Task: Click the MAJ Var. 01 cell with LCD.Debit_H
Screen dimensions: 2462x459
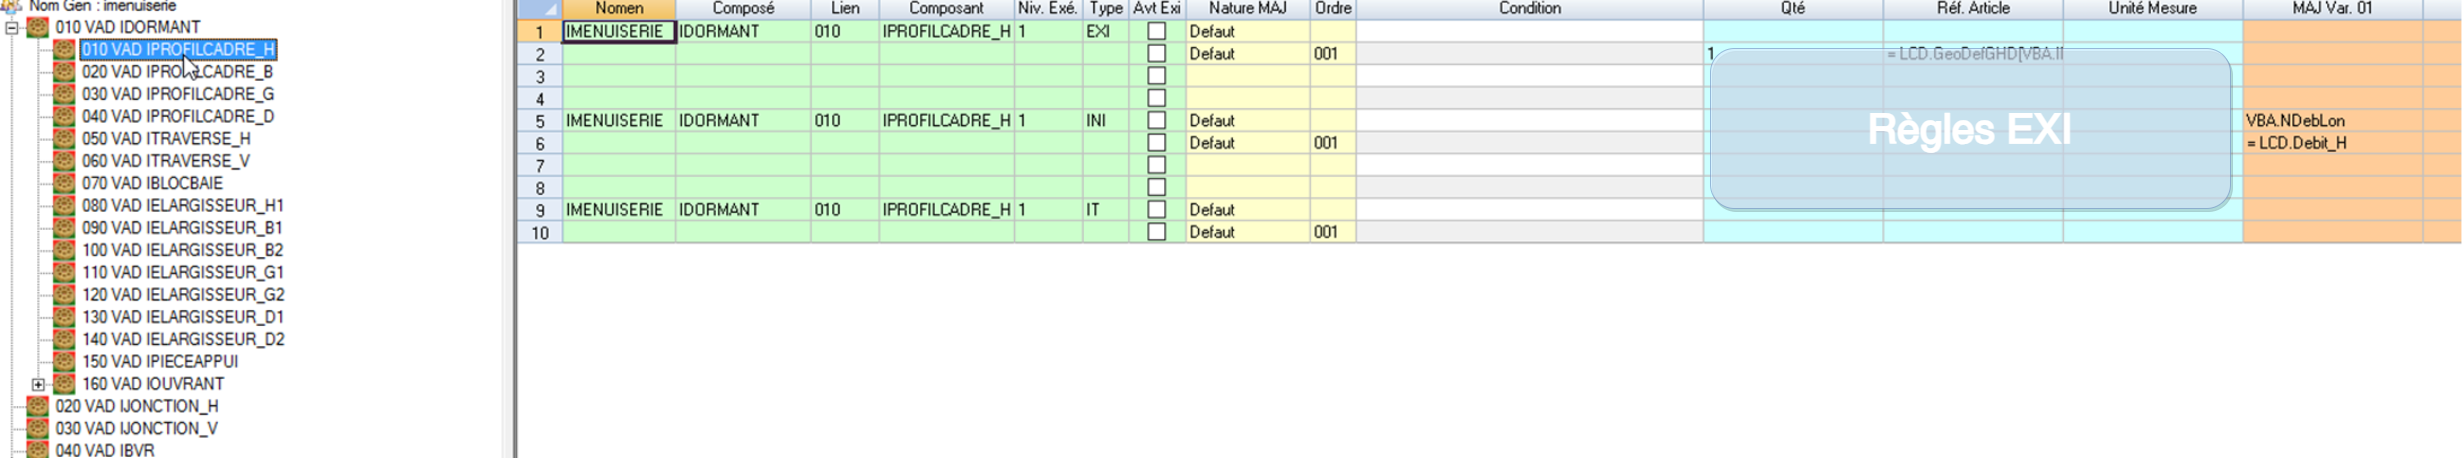Action: point(2332,143)
